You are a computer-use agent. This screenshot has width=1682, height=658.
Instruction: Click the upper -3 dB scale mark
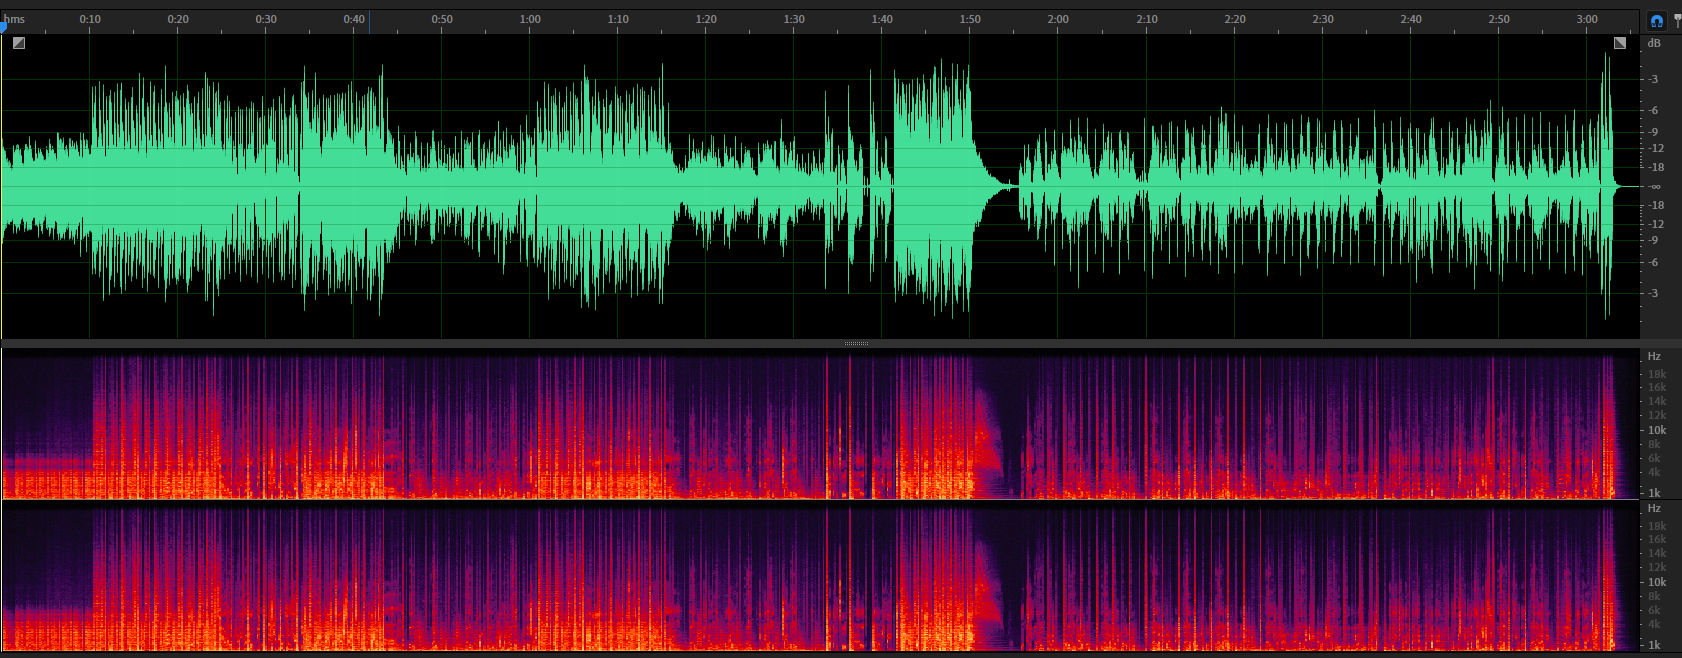1654,79
